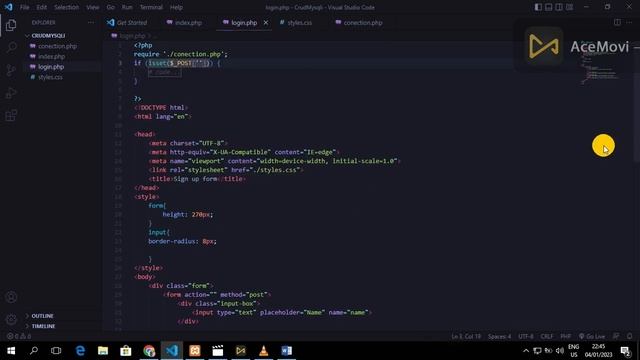The image size is (640, 360).
Task: Toggle the Panel layout icon
Action: (x=548, y=7)
